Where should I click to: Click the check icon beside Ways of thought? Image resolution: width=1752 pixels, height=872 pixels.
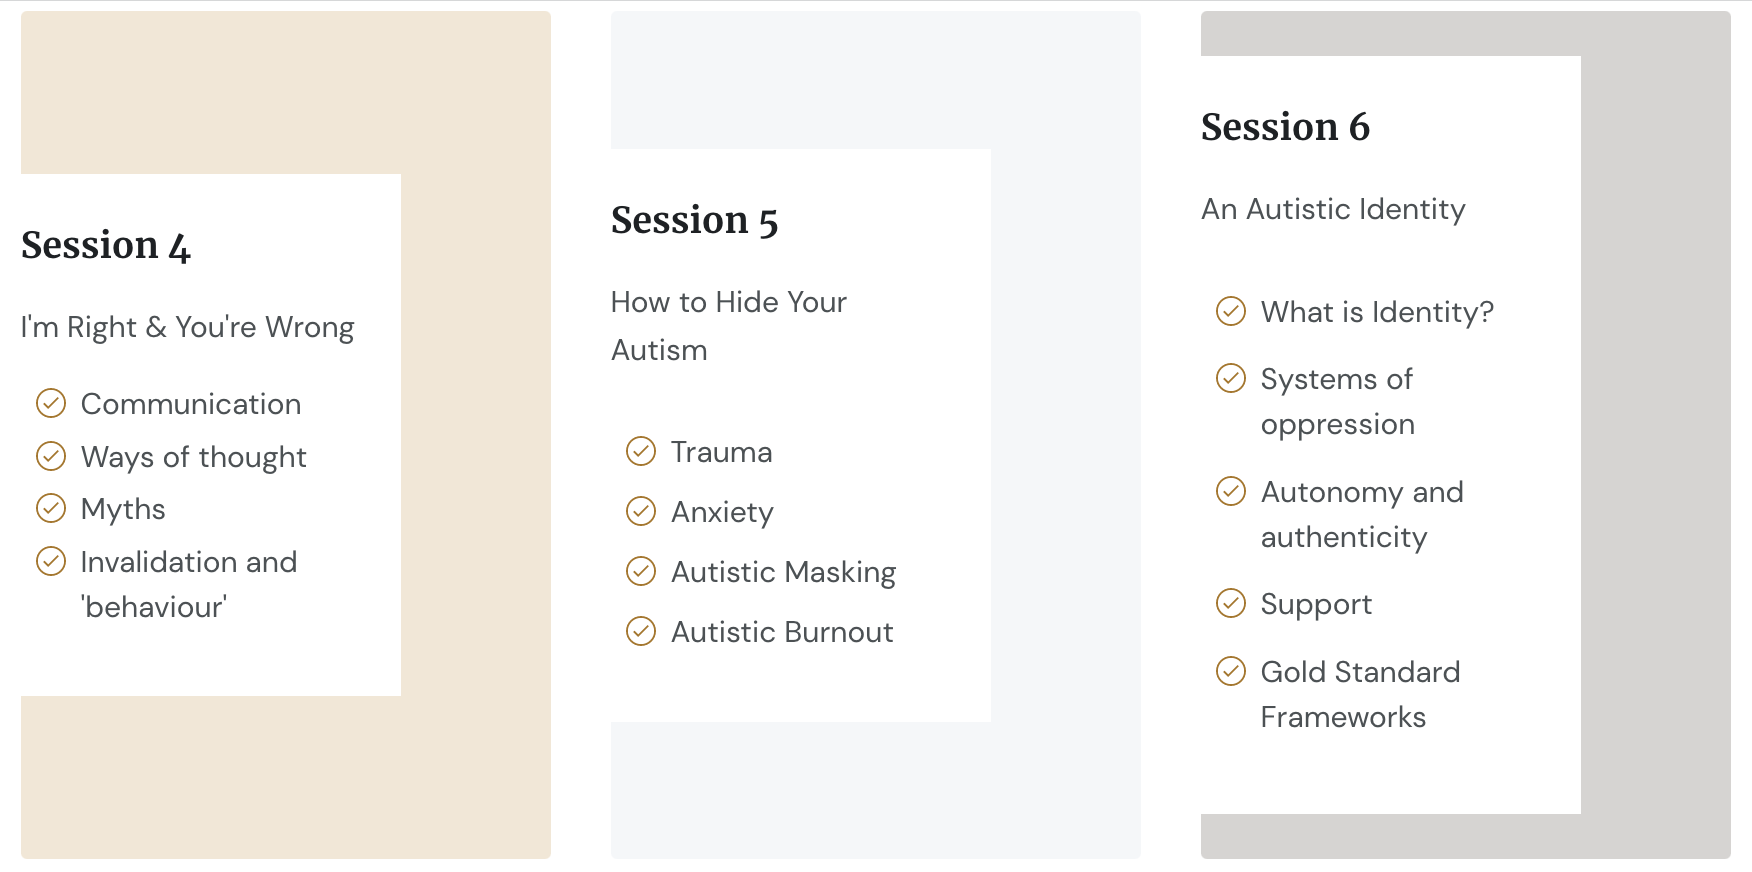[51, 456]
